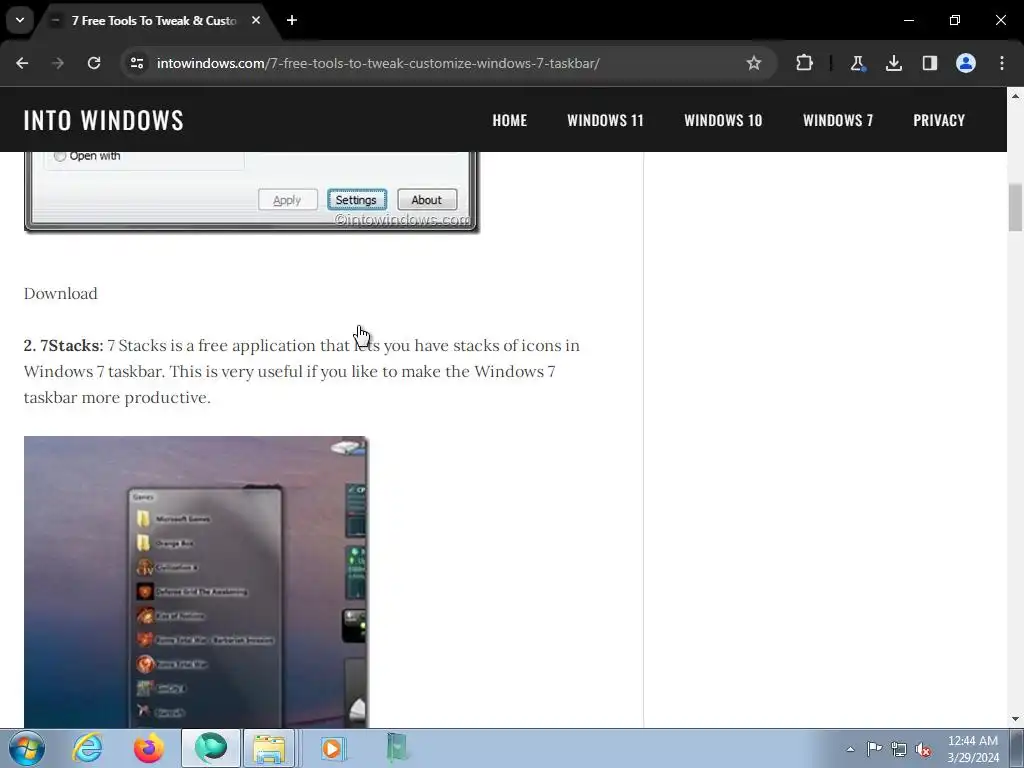Viewport: 1024px width, 768px height.
Task: Open the profile avatar menu
Action: (x=966, y=63)
